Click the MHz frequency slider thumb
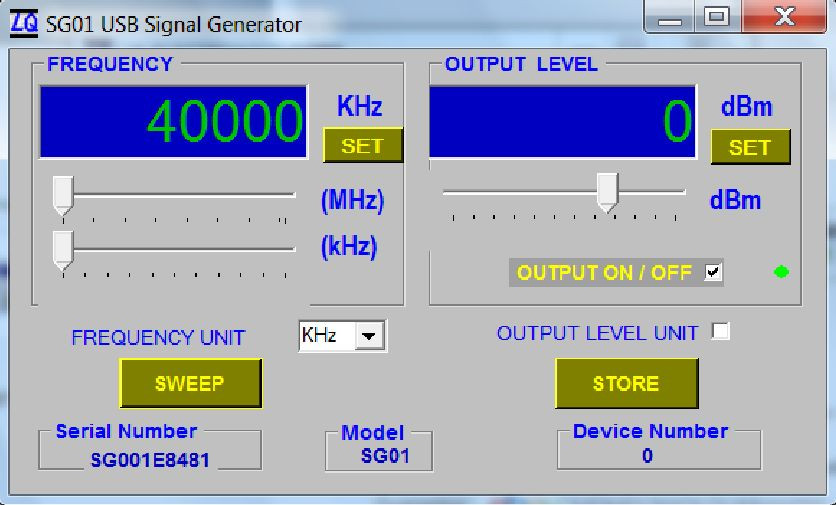This screenshot has height=505, width=836. [63, 196]
